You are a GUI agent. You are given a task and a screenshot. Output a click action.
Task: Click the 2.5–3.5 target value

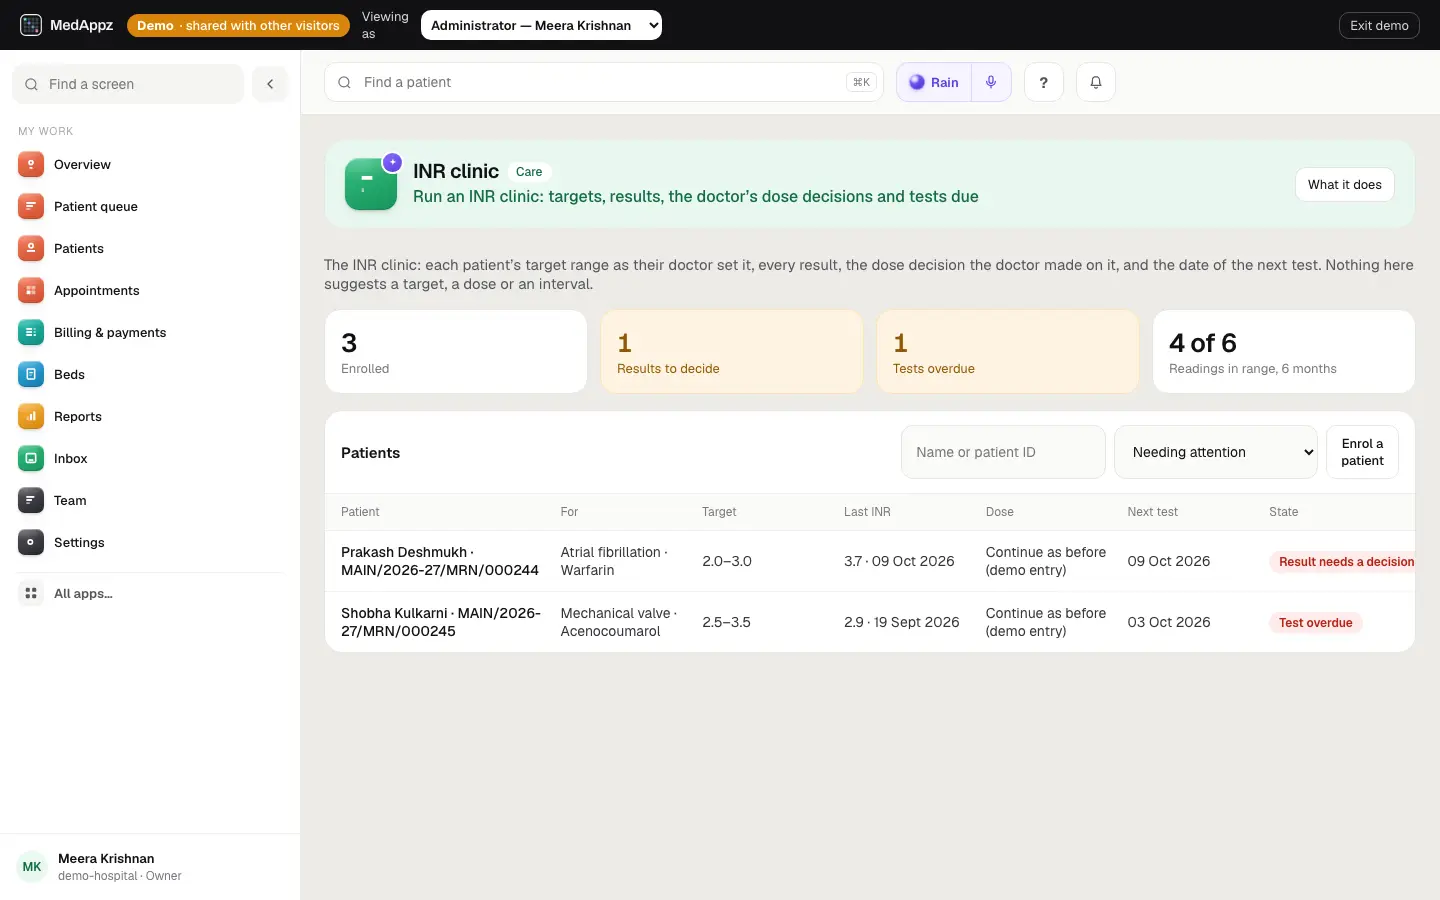pos(727,622)
